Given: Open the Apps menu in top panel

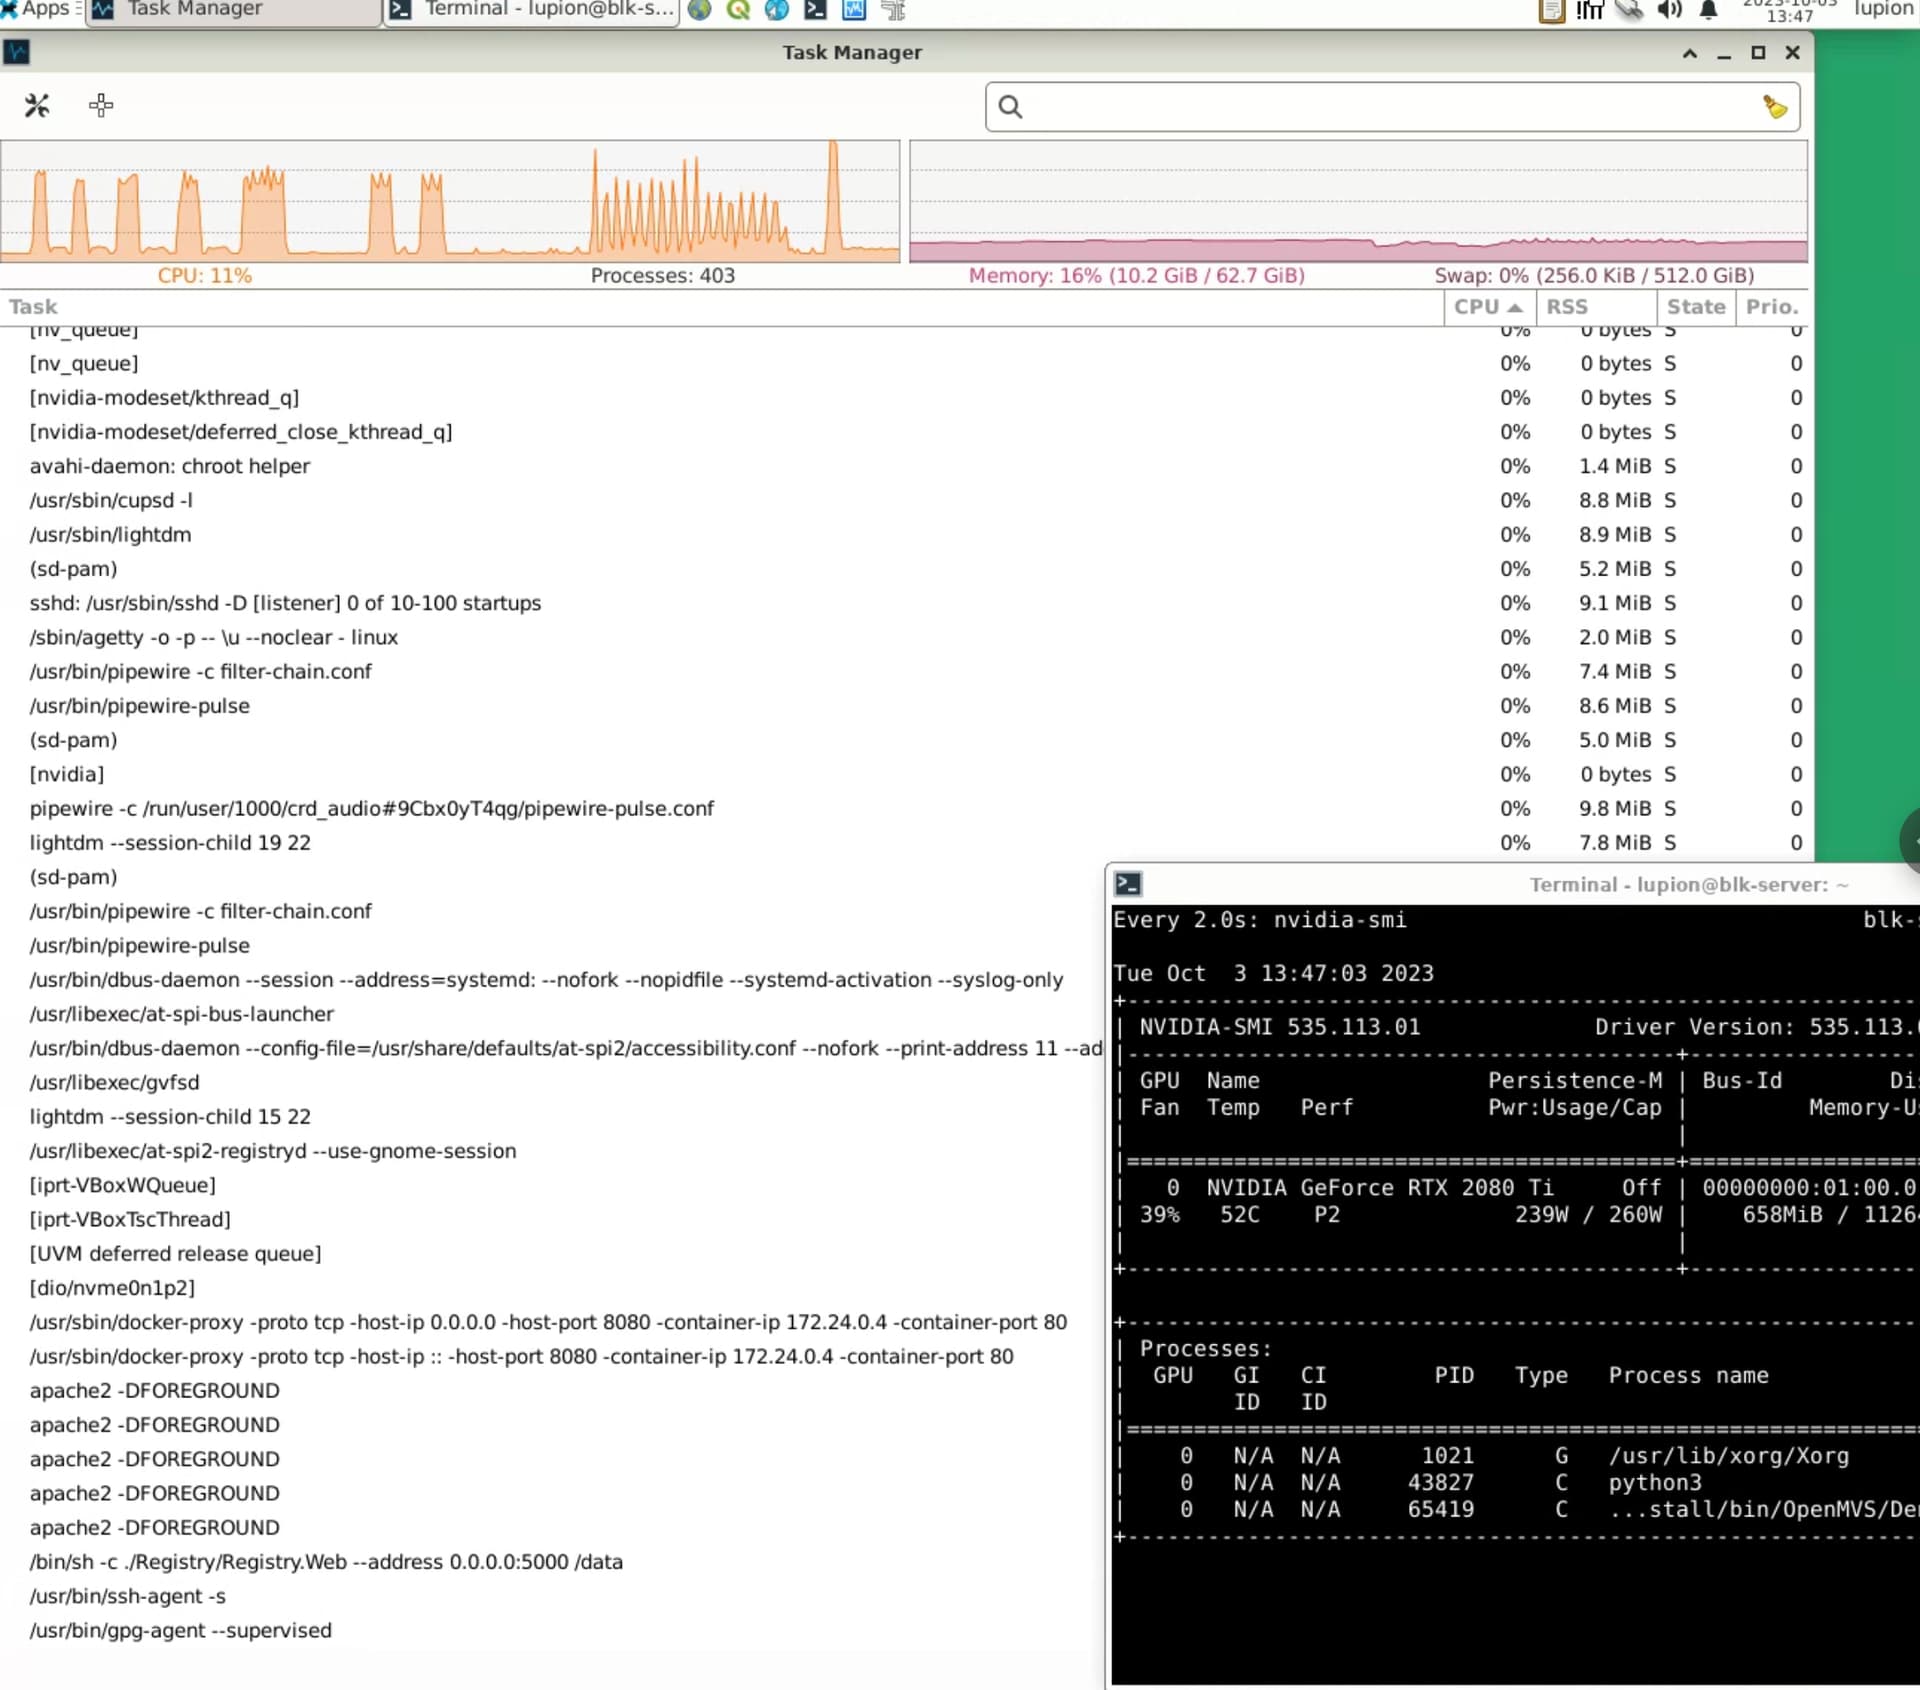Looking at the screenshot, I should tap(38, 9).
